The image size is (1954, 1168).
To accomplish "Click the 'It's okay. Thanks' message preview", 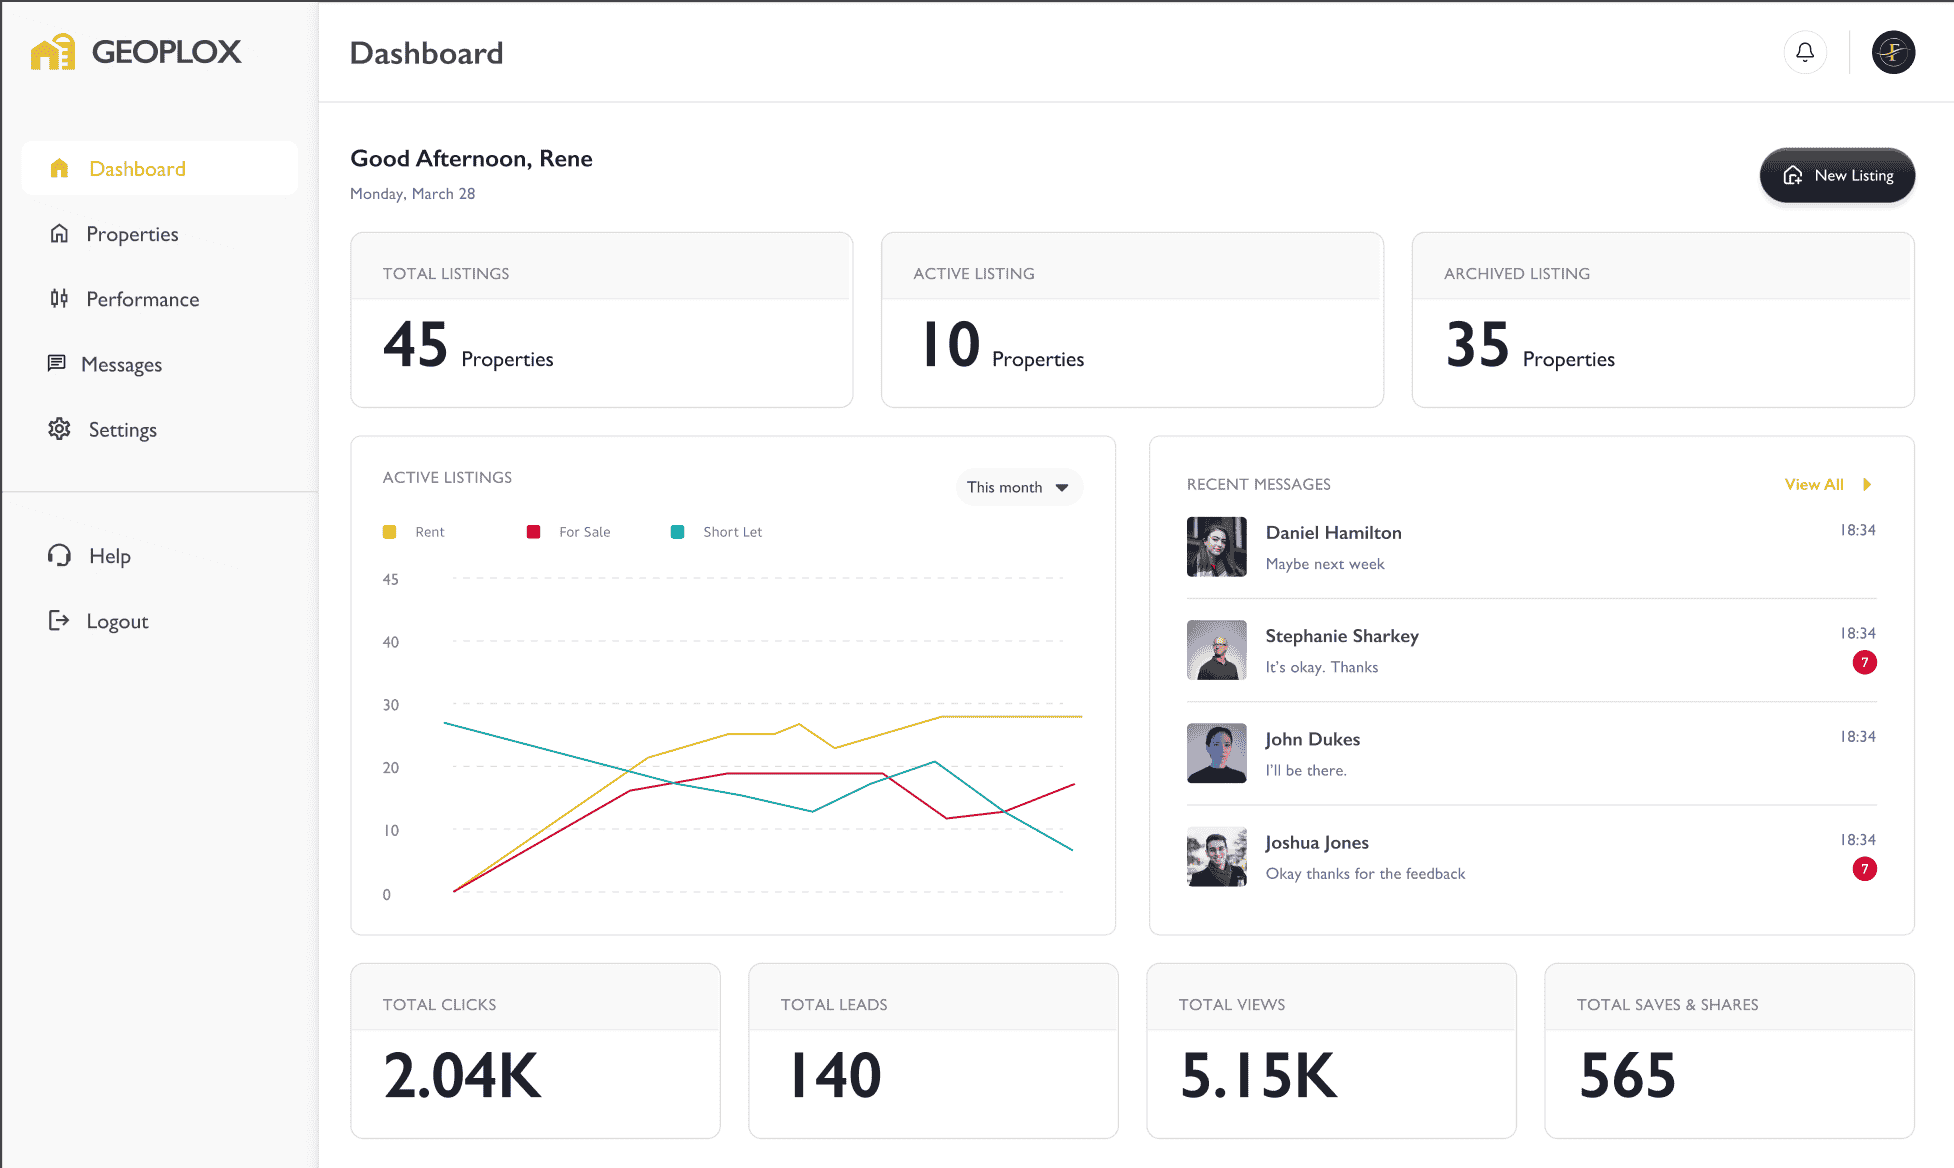I will tap(1321, 667).
